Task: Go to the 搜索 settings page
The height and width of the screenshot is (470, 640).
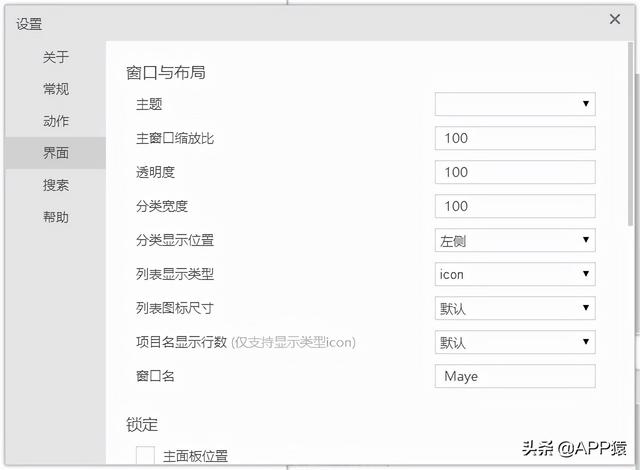Action: point(56,185)
